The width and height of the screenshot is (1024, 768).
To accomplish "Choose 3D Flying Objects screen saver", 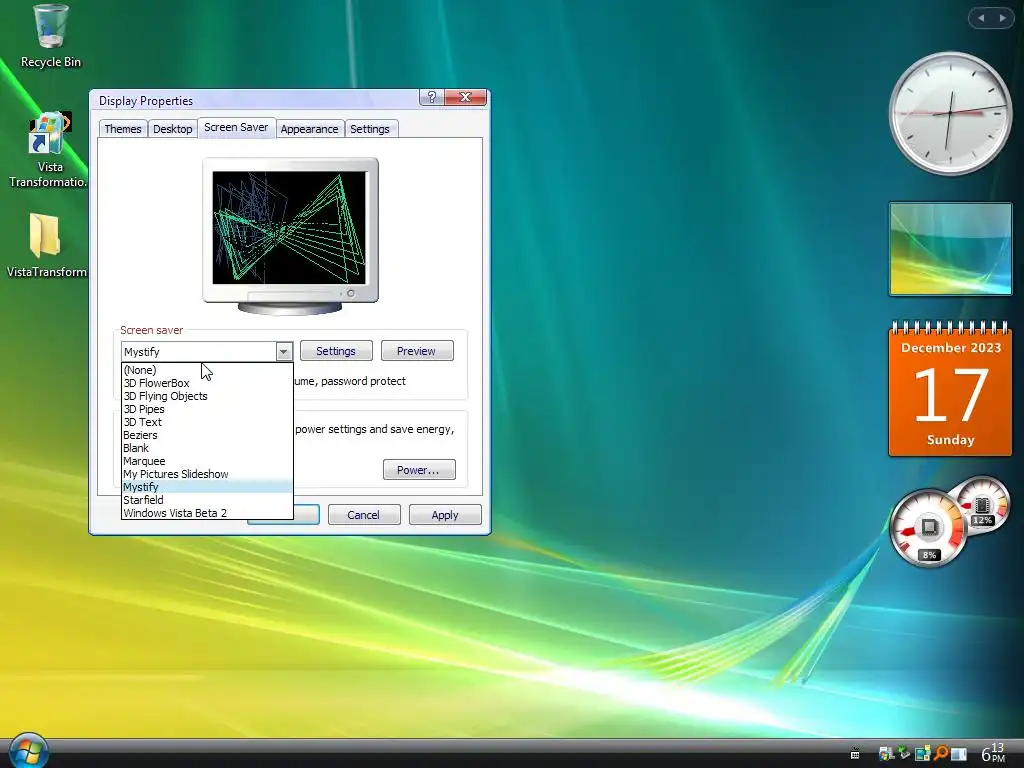I will (207, 396).
